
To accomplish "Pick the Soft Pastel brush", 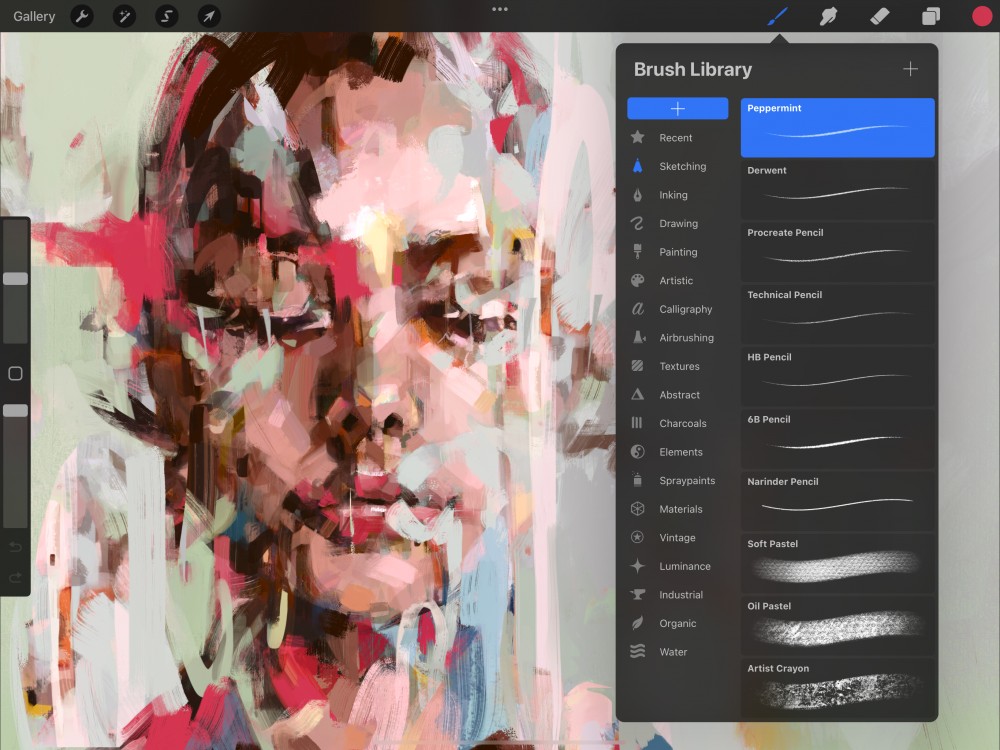I will tap(837, 561).
